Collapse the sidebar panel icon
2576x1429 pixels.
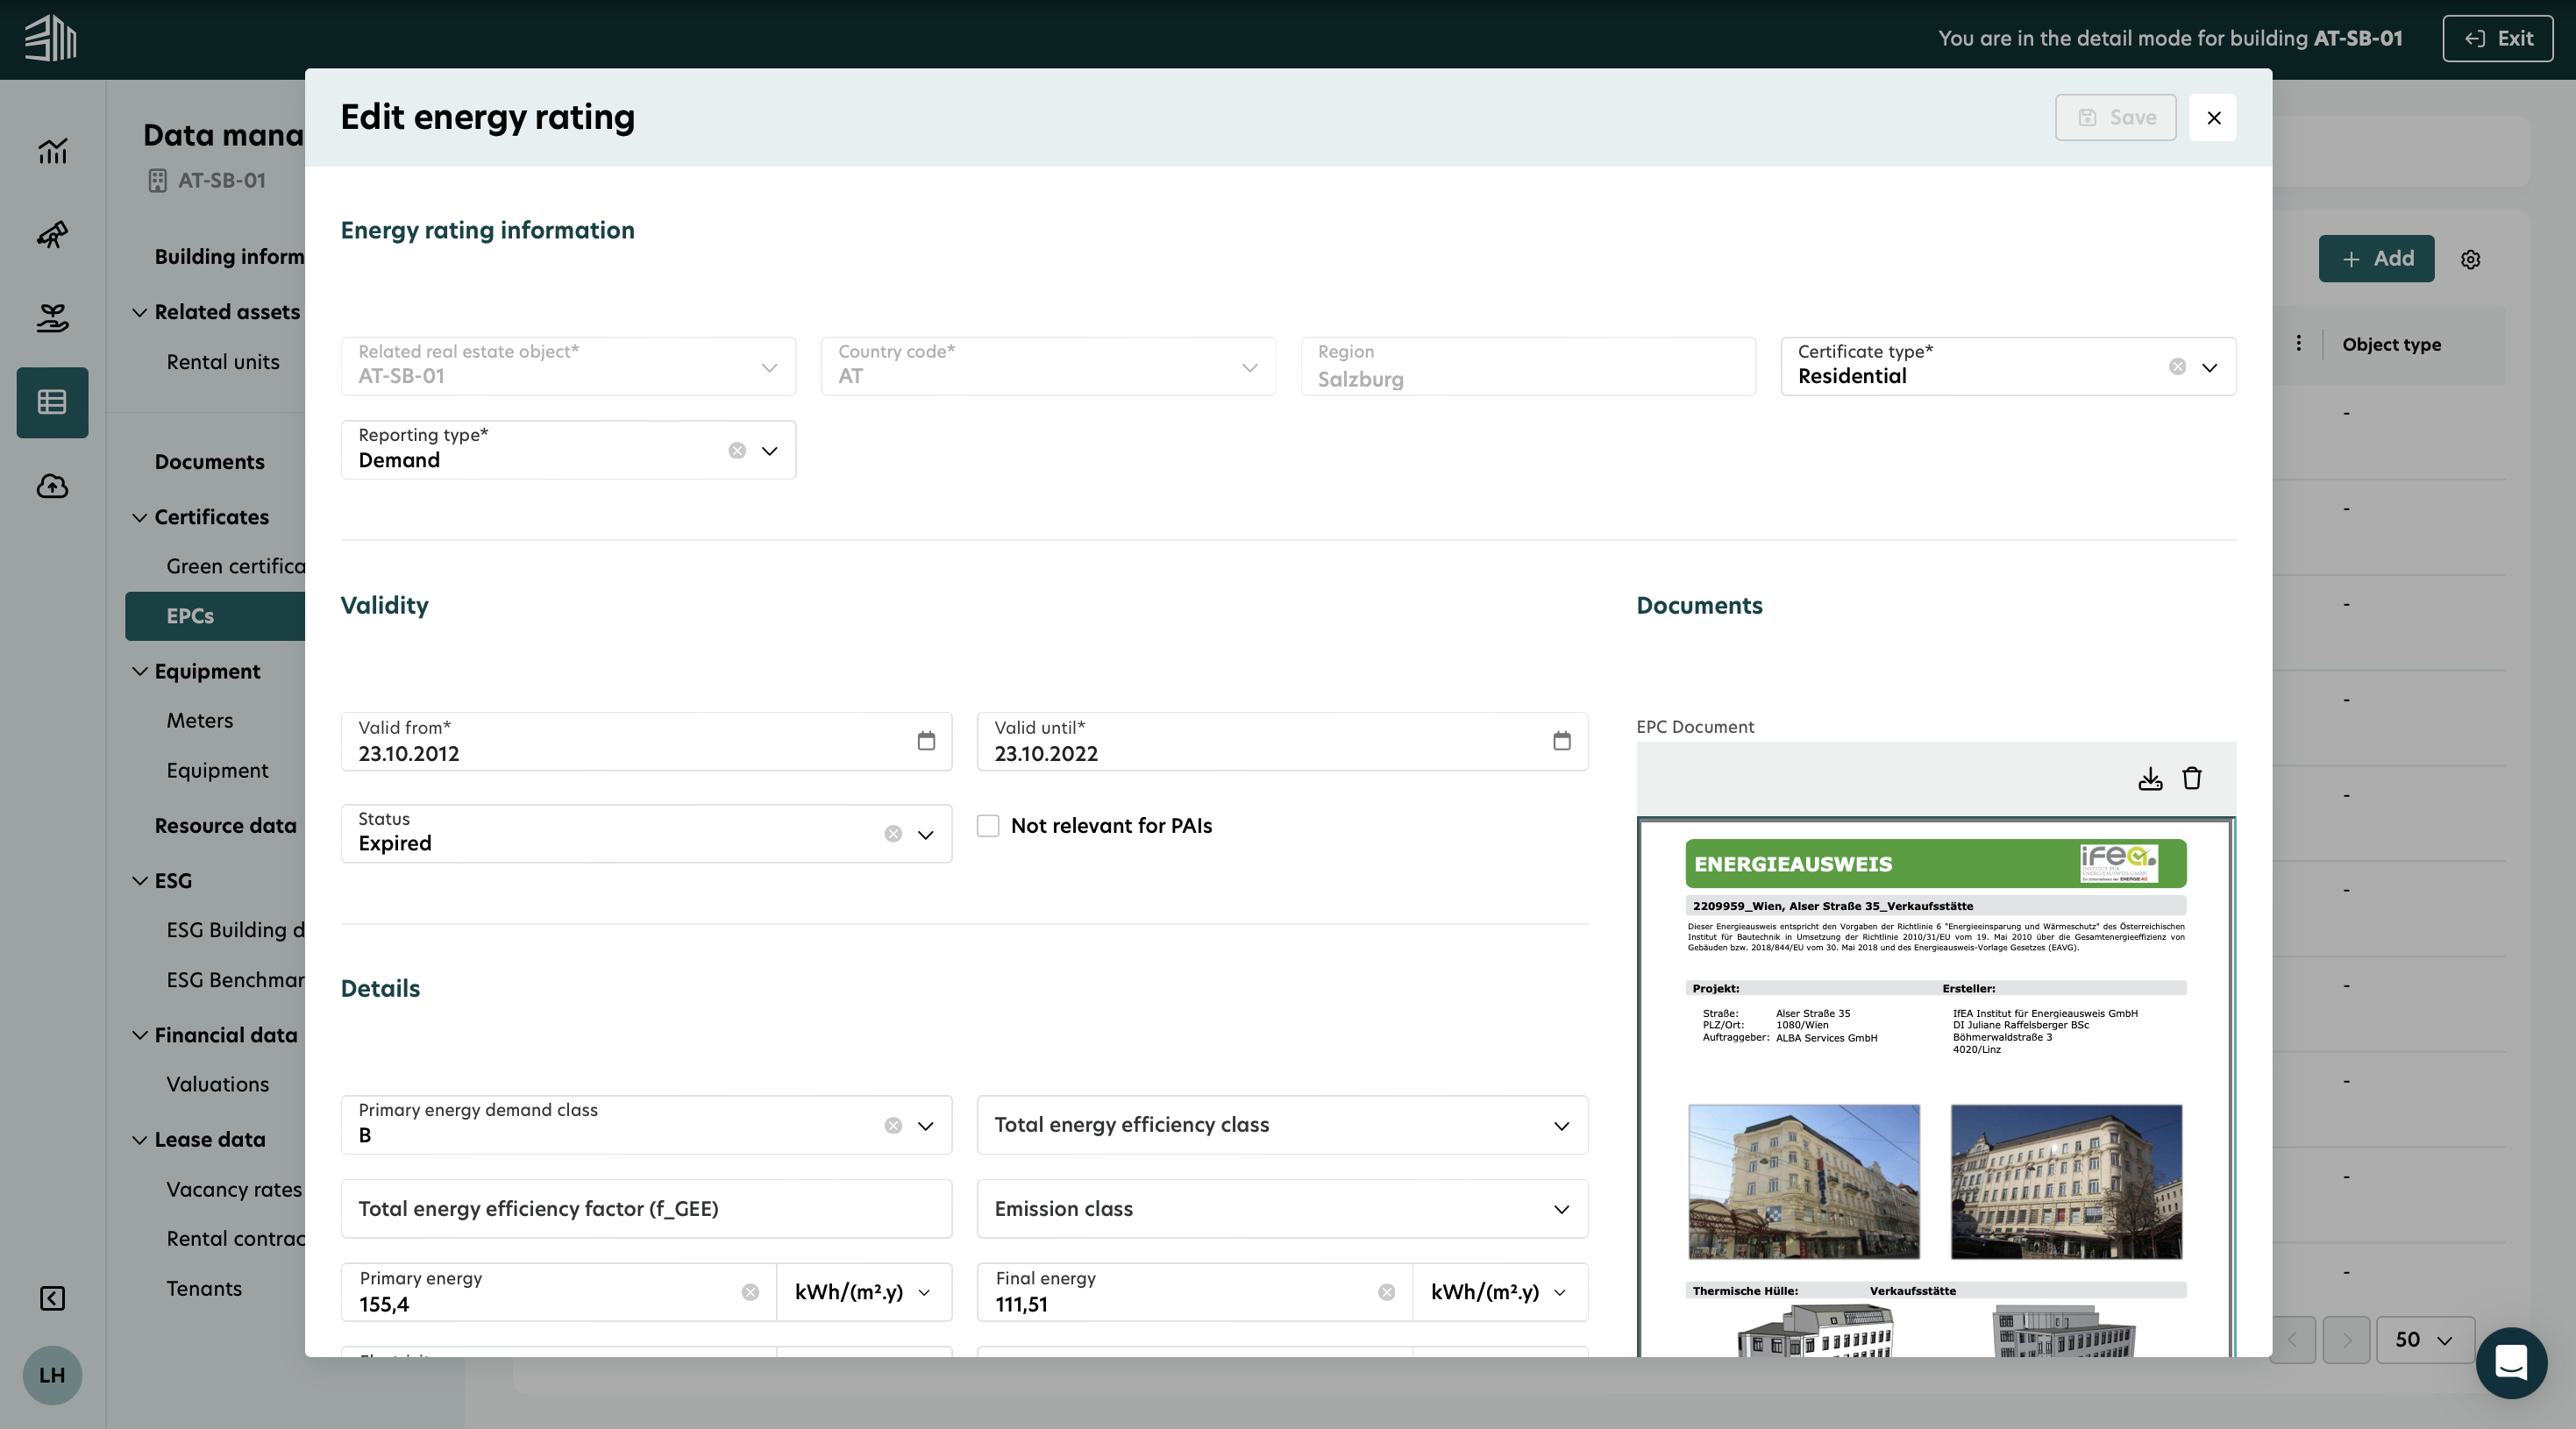pos(52,1298)
